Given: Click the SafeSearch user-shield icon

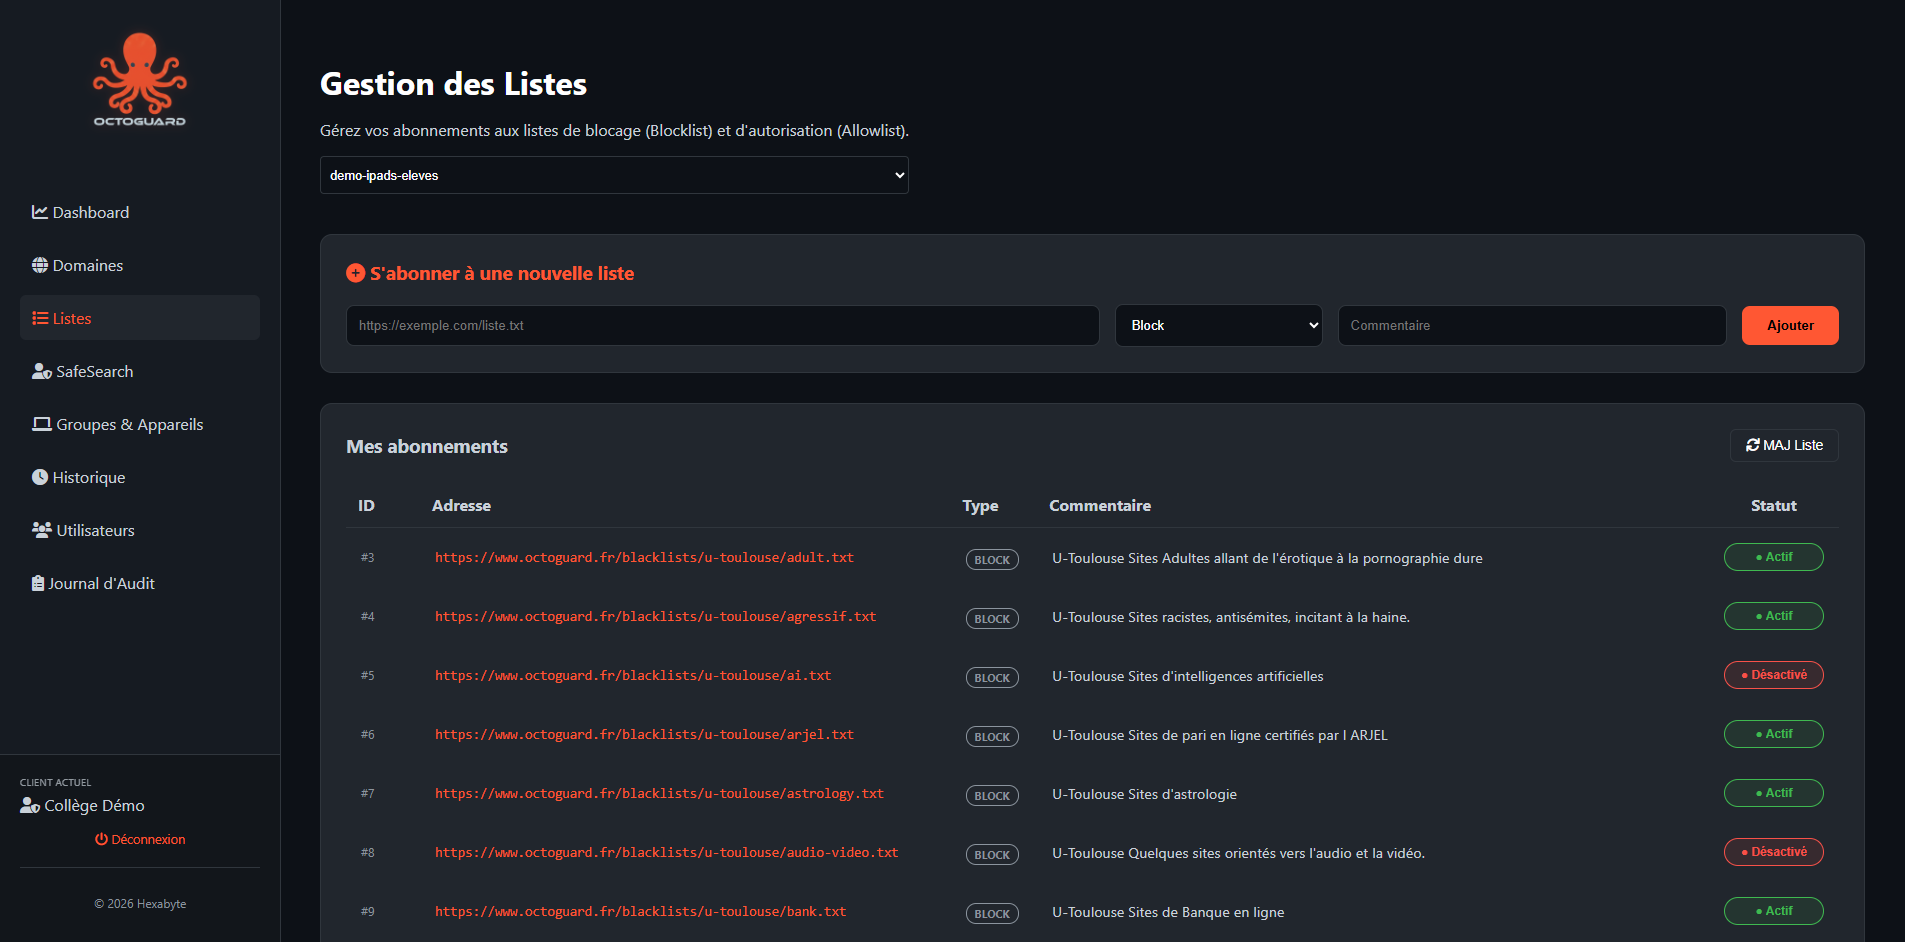Looking at the screenshot, I should point(42,371).
